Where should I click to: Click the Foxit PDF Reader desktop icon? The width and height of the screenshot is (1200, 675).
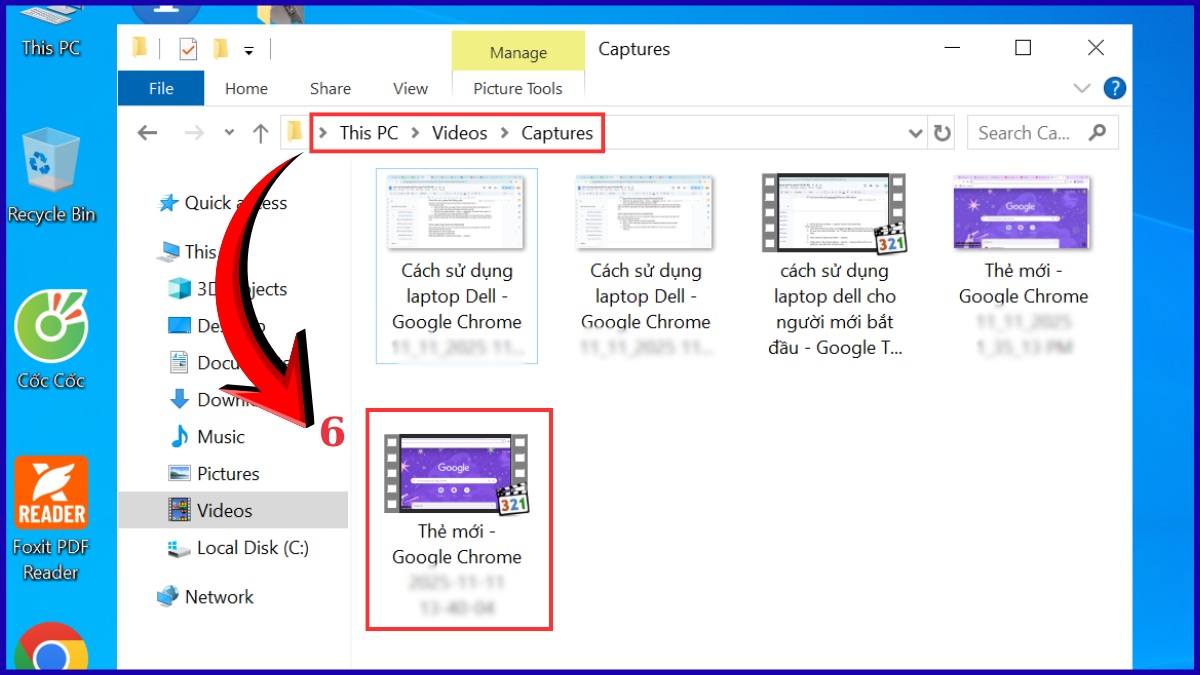(x=50, y=520)
